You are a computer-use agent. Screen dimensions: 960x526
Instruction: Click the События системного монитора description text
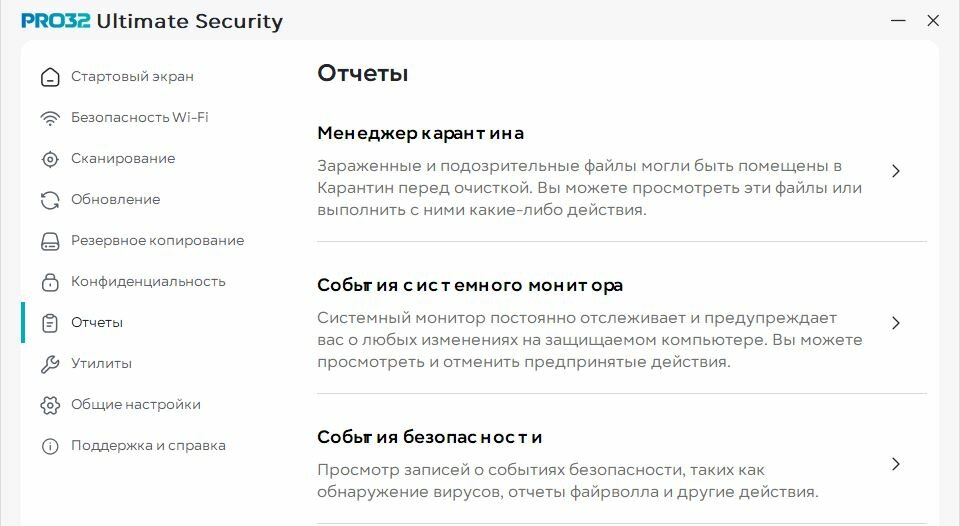(x=590, y=340)
